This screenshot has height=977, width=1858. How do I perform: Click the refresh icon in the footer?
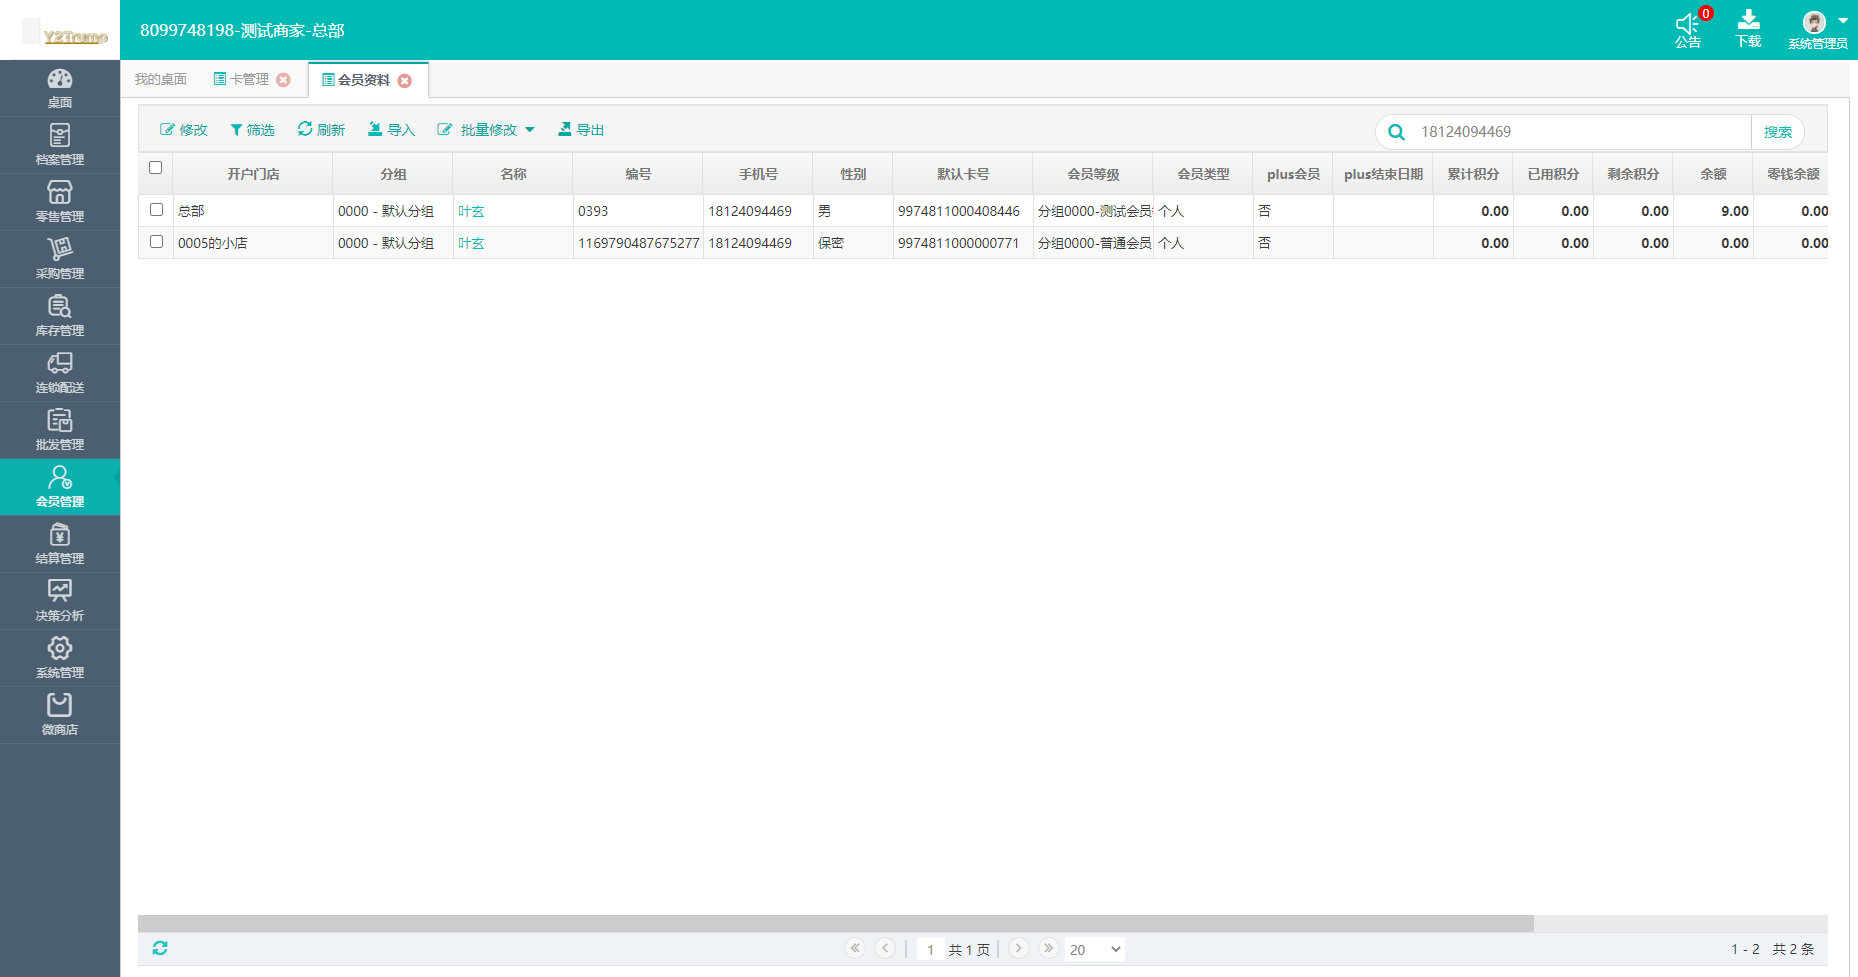160,948
